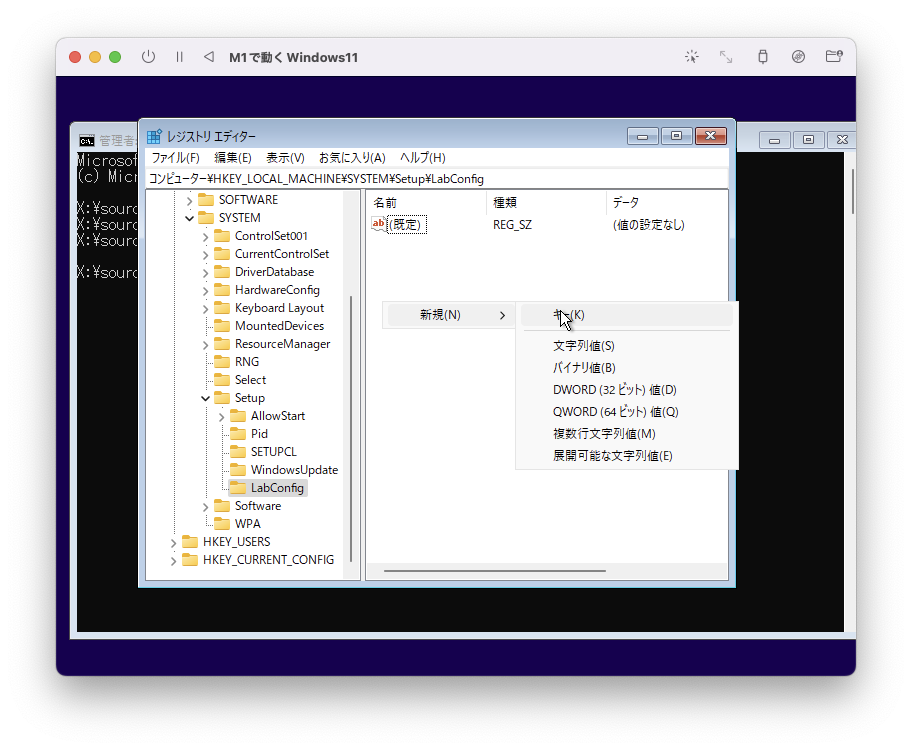Click the ab string icon of (既定) value

point(379,224)
